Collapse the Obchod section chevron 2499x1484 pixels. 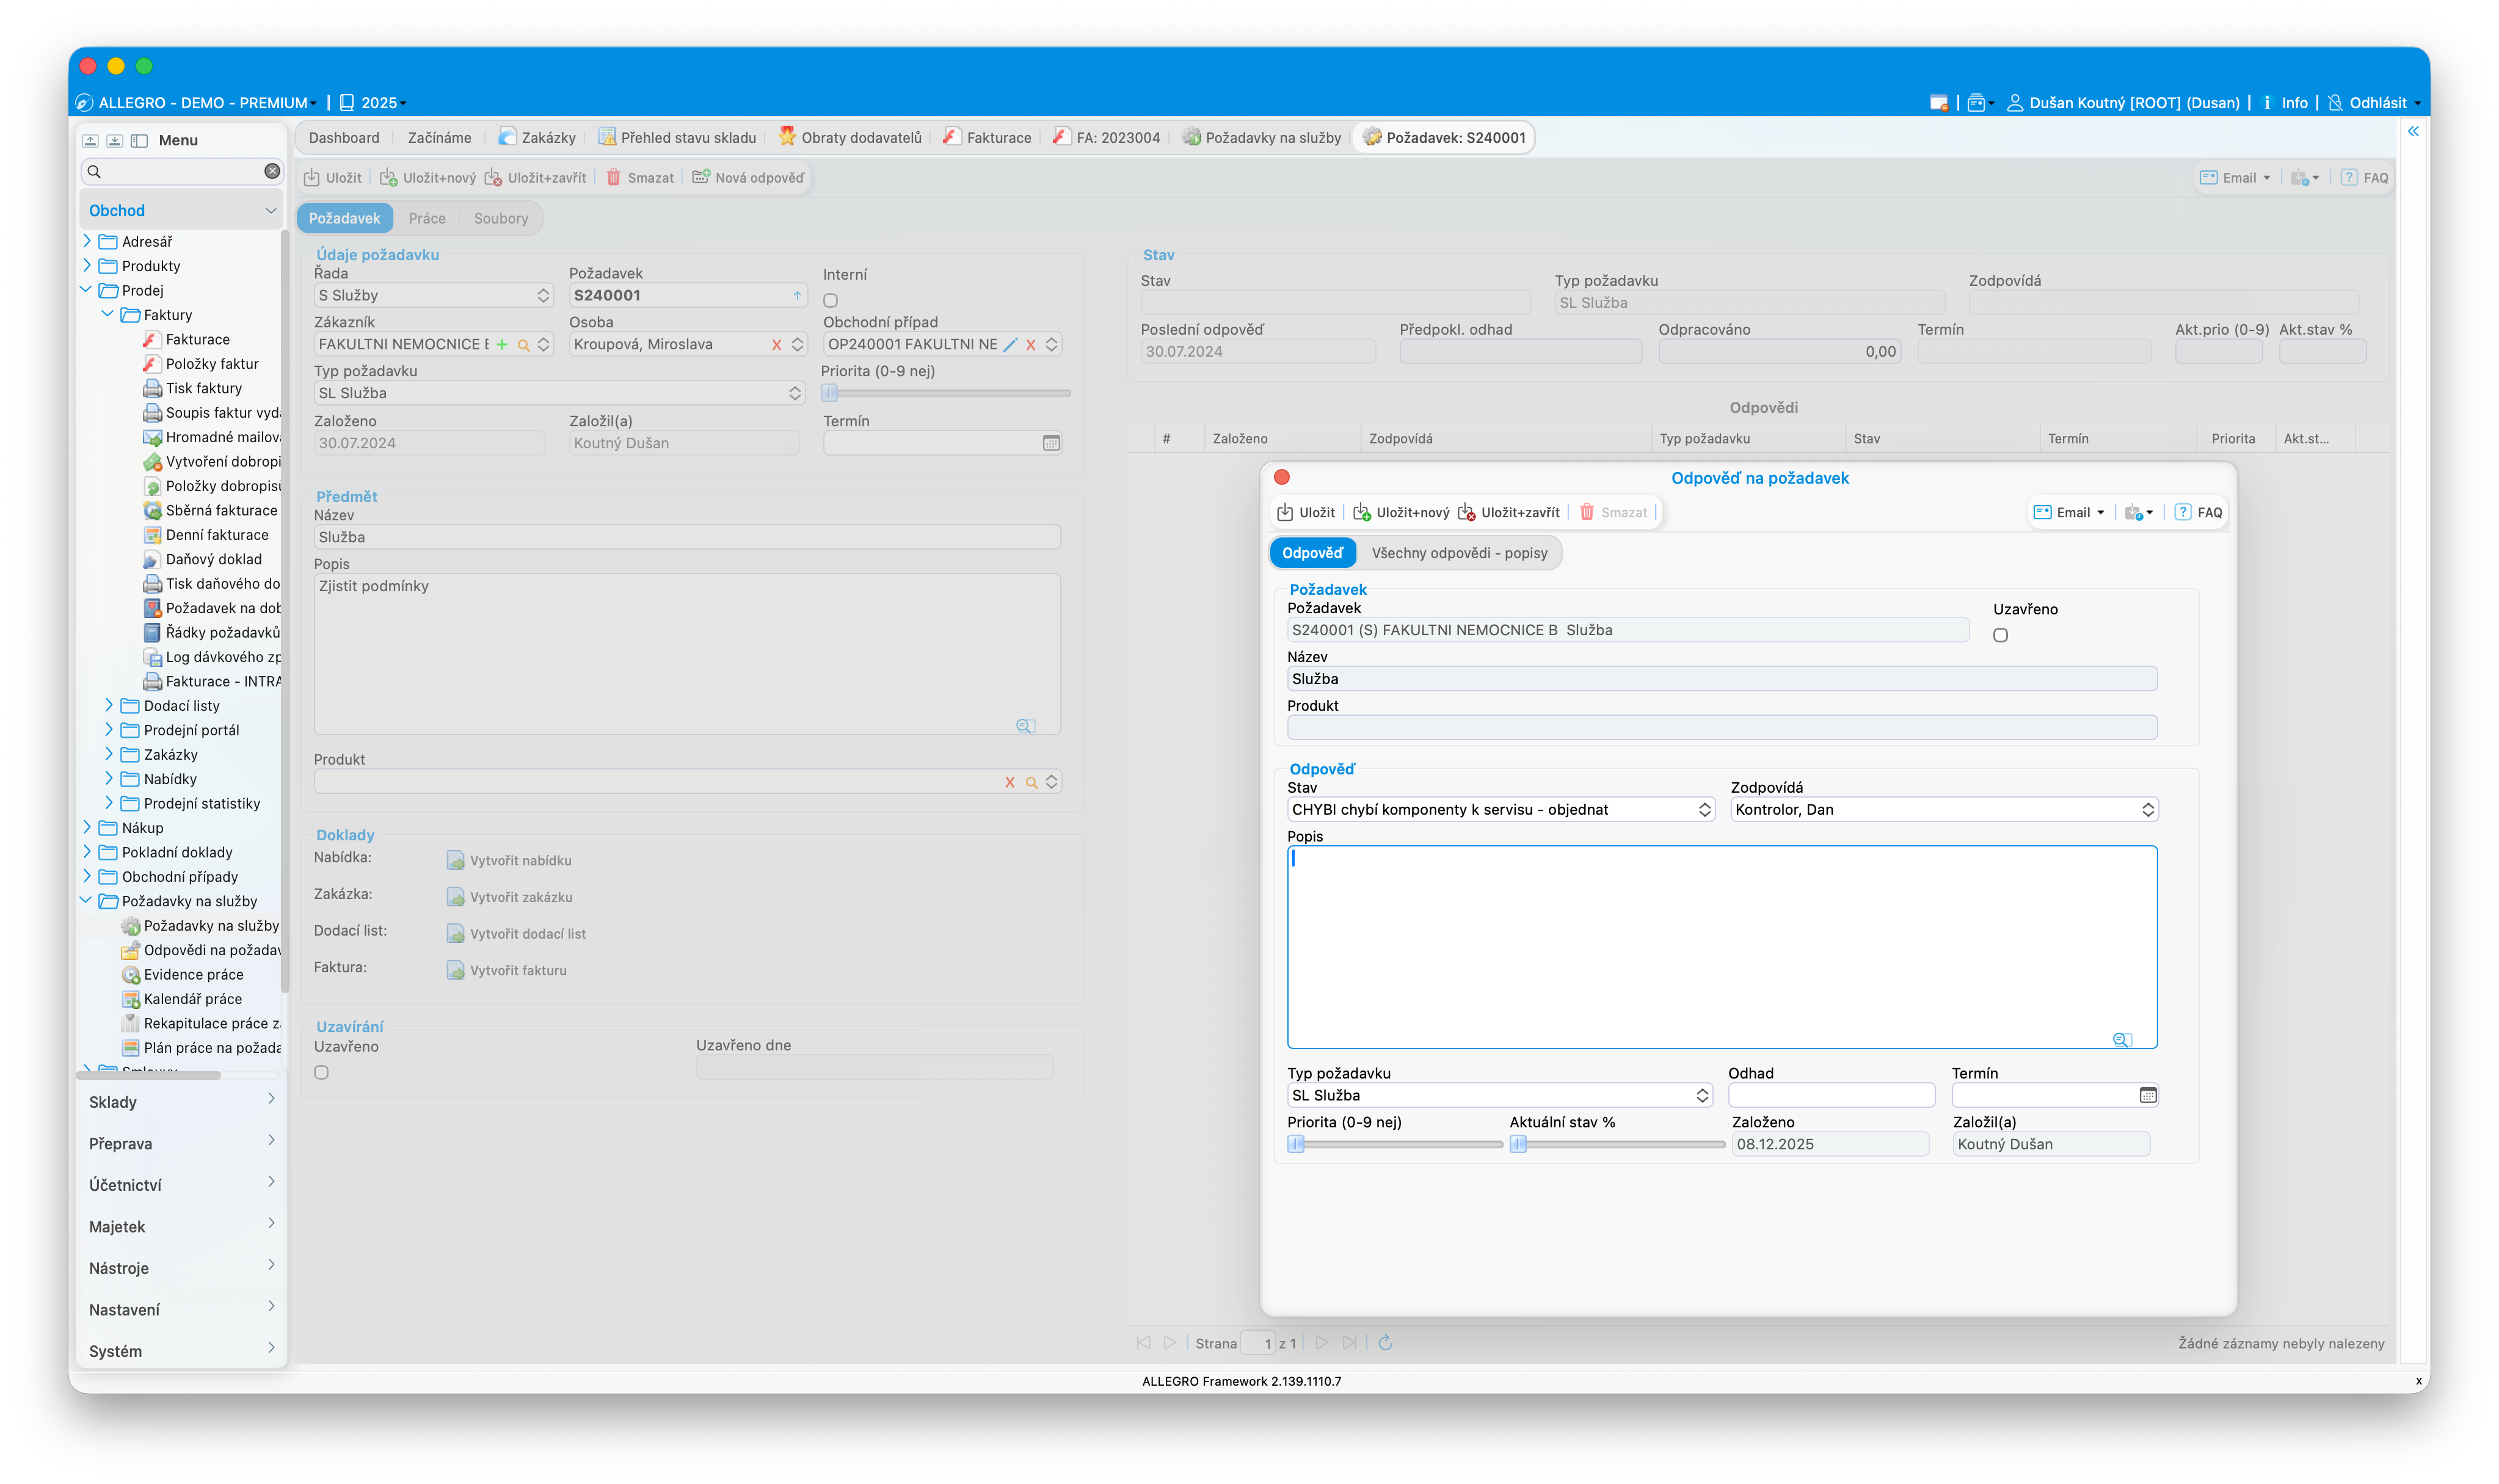(270, 210)
